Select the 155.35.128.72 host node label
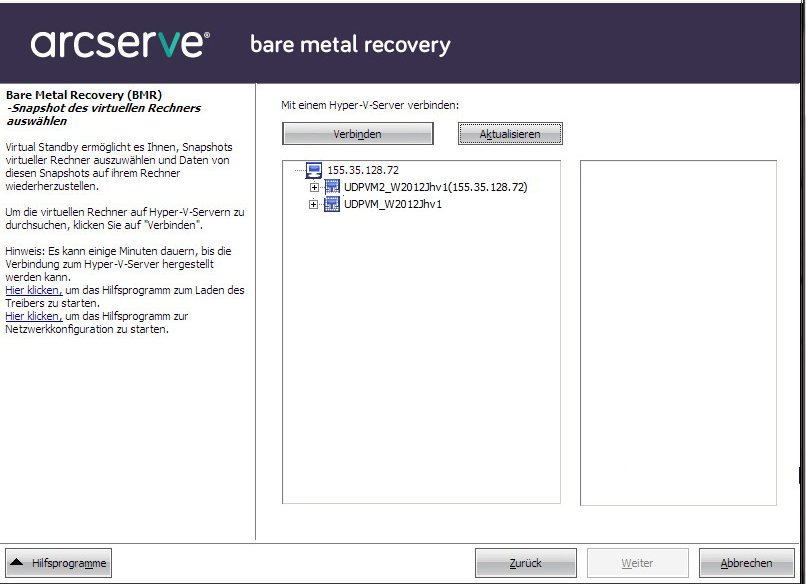 (363, 170)
